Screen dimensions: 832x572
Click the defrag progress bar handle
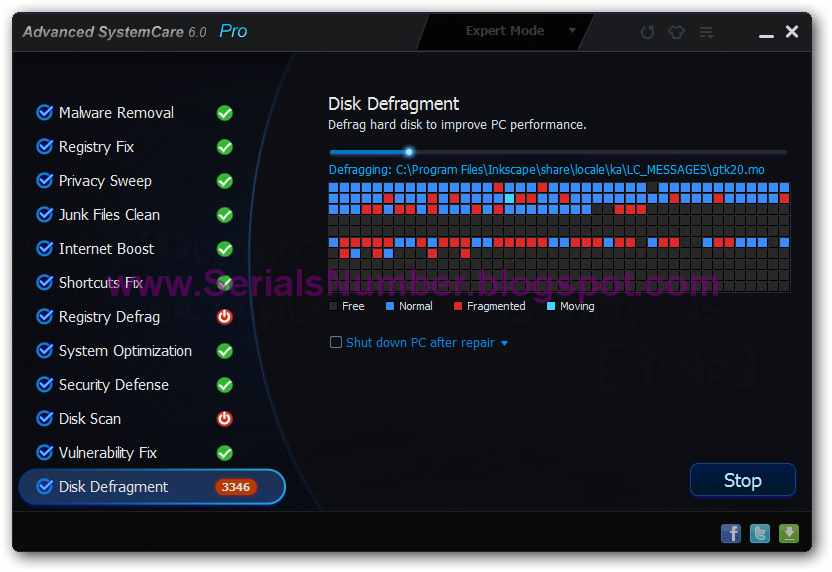pyautogui.click(x=409, y=152)
